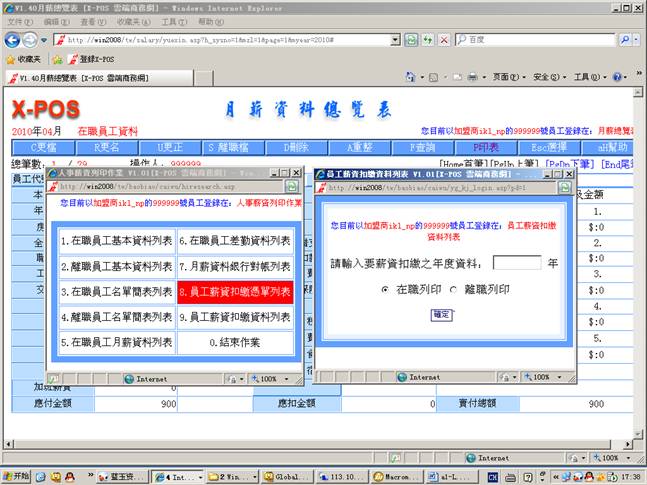Click the browser Back arrow button
Viewport: 647px width, 485px height.
point(12,39)
